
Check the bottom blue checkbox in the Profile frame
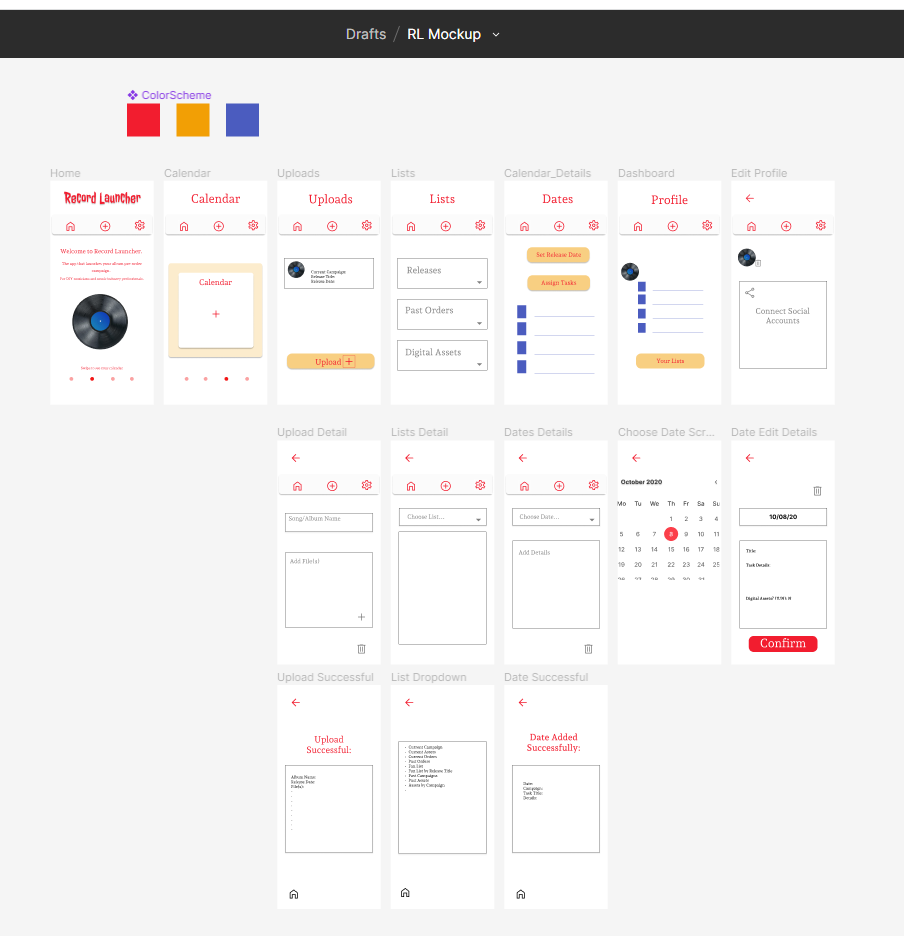pyautogui.click(x=642, y=328)
